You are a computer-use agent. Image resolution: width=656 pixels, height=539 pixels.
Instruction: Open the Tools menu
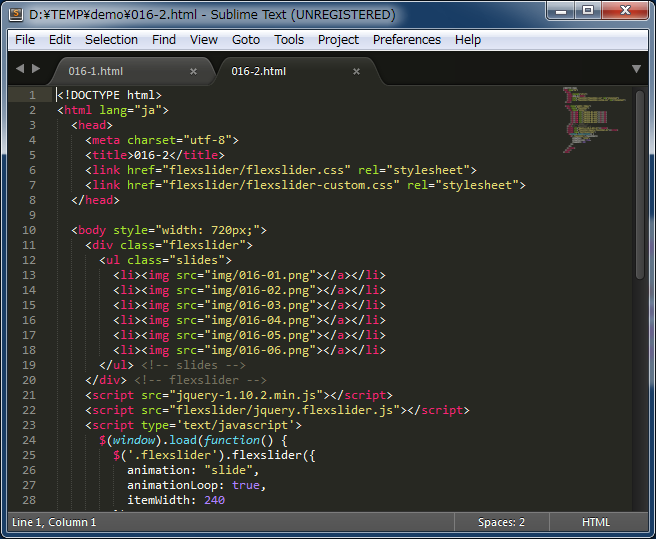tap(289, 40)
